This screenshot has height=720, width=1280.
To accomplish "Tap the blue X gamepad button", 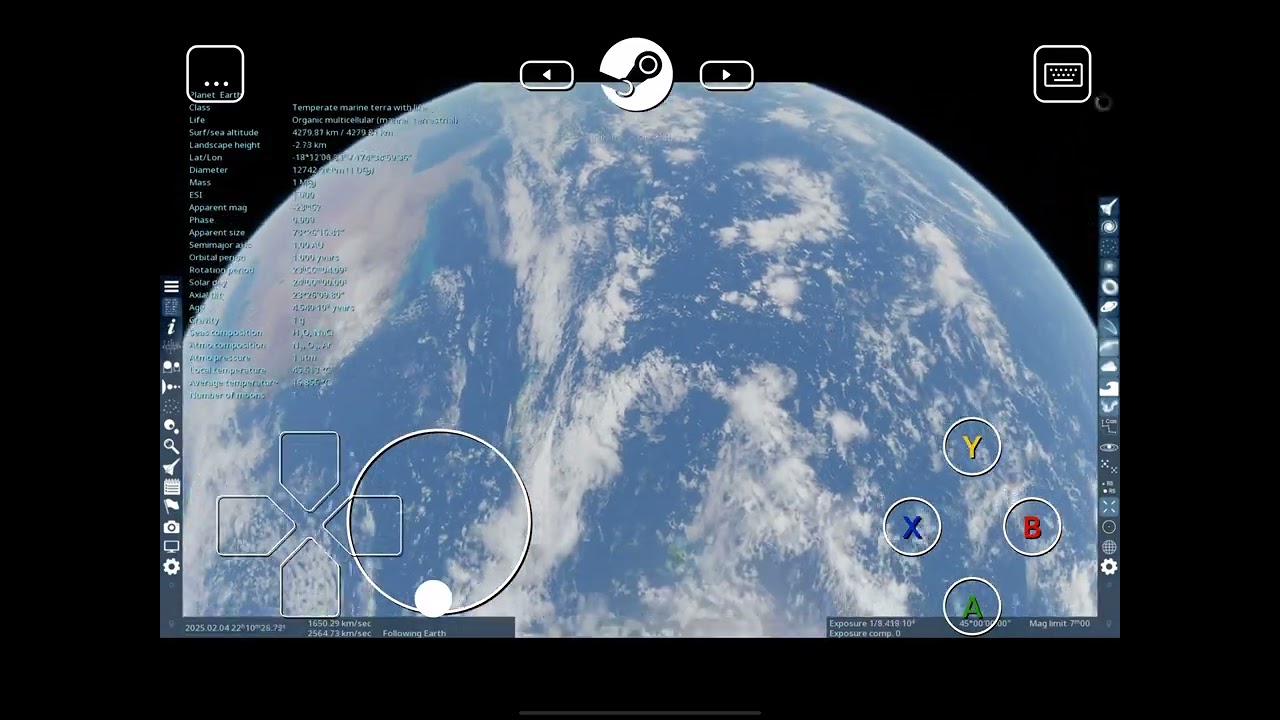I will [912, 527].
